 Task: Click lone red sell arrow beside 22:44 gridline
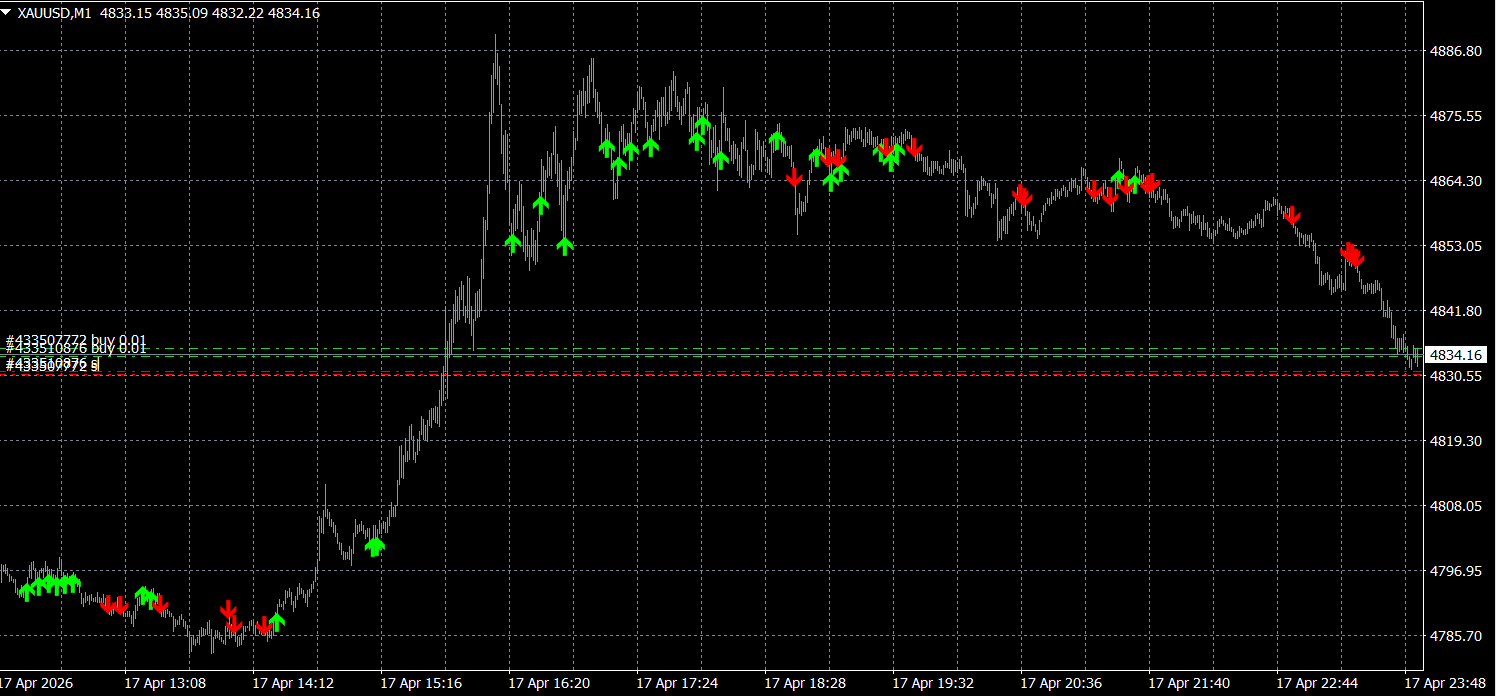click(1292, 215)
